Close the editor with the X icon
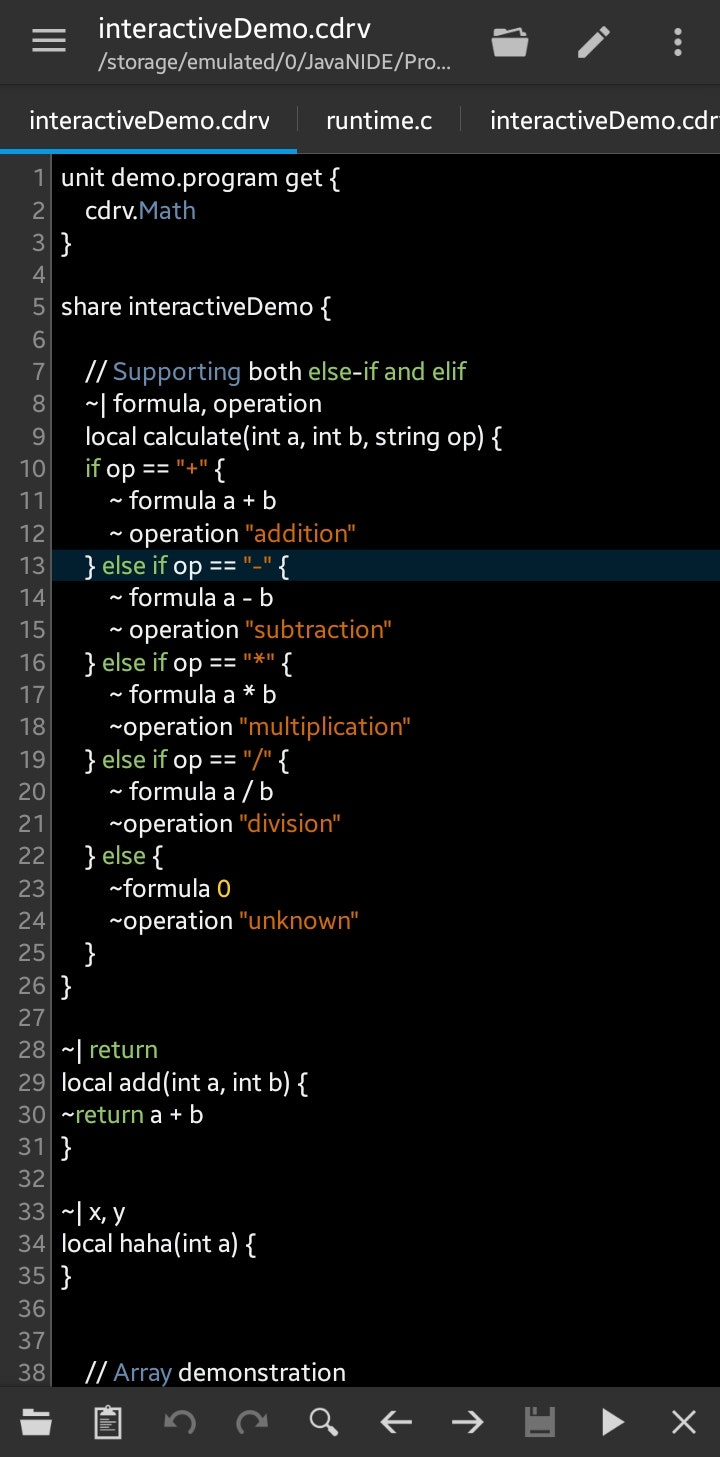720x1457 pixels. click(x=683, y=1421)
